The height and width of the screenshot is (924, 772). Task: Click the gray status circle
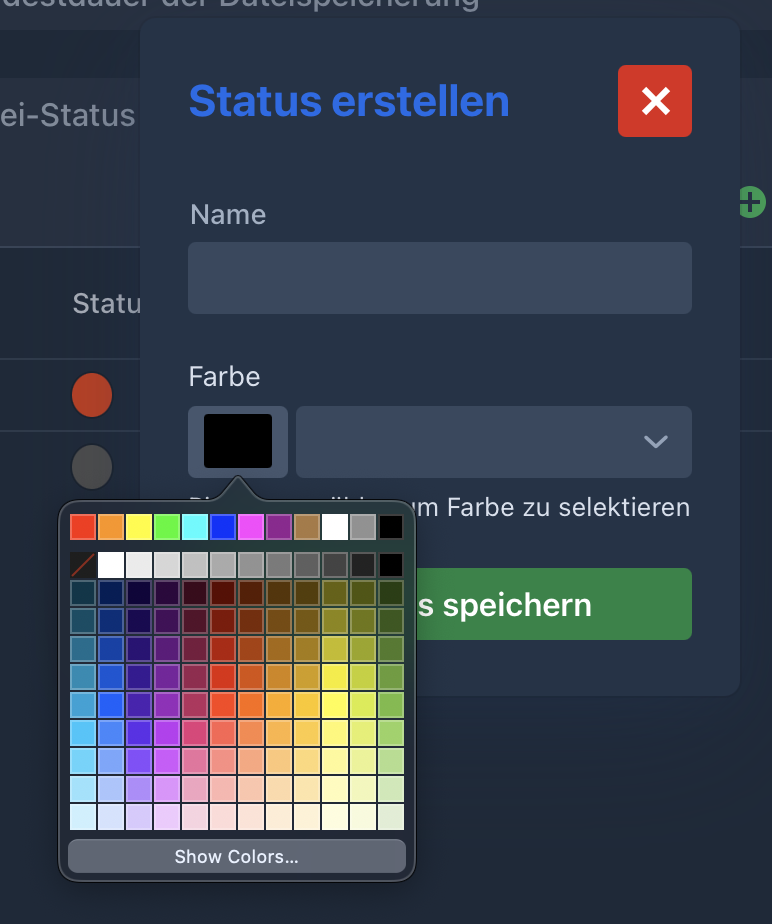click(92, 467)
